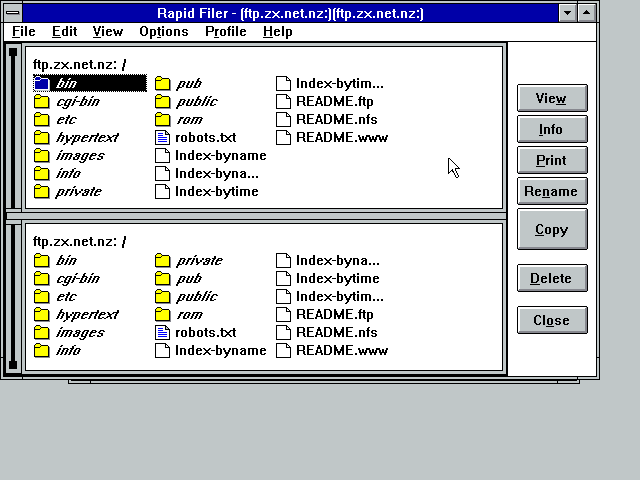Select README.www file icon in bottom pane
640x480 pixels.
(284, 351)
